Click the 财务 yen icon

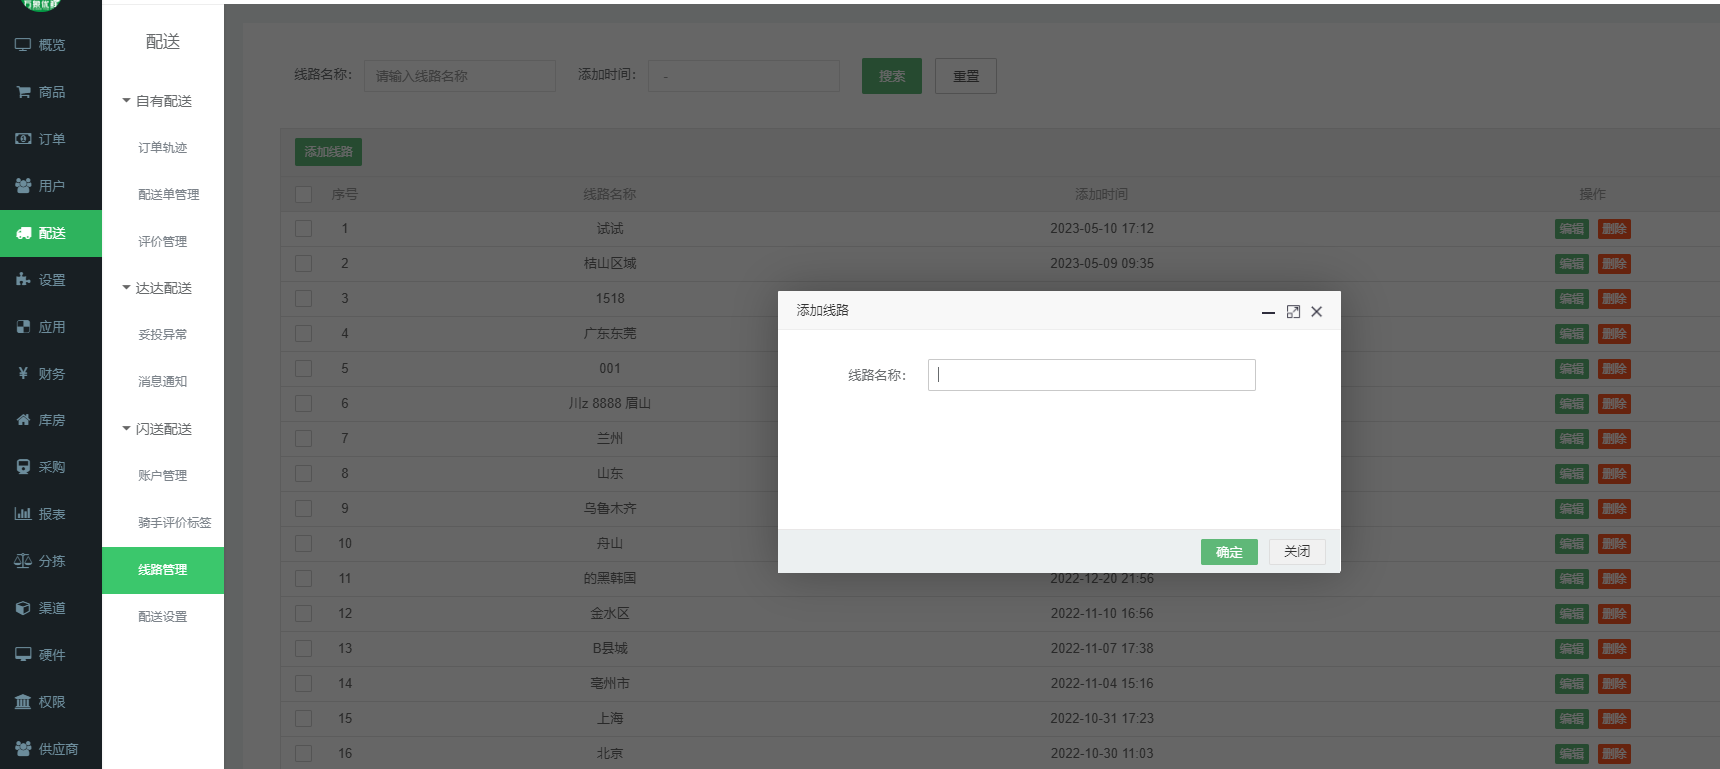pos(23,374)
